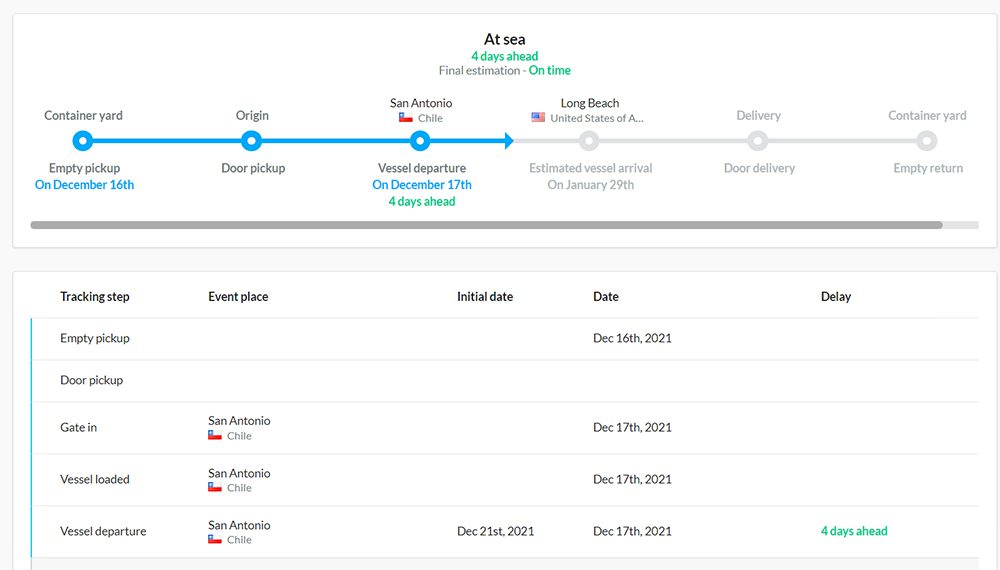
Task: Click the Chile flag under San Antonio timeline
Action: (406, 118)
